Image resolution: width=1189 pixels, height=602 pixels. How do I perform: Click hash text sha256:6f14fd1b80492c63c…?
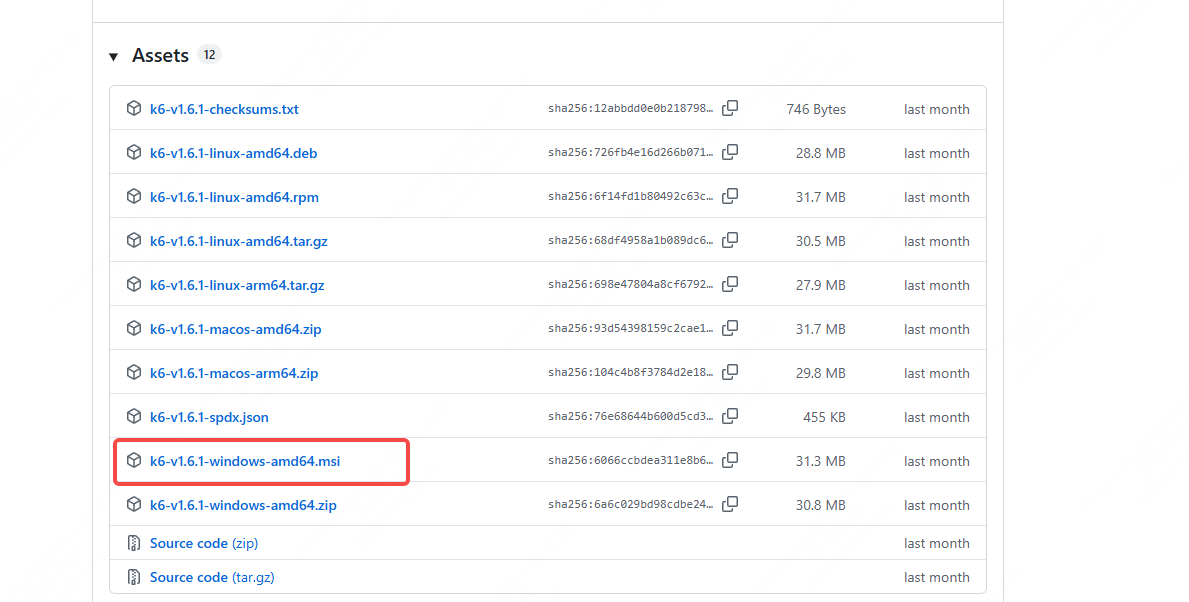(631, 196)
